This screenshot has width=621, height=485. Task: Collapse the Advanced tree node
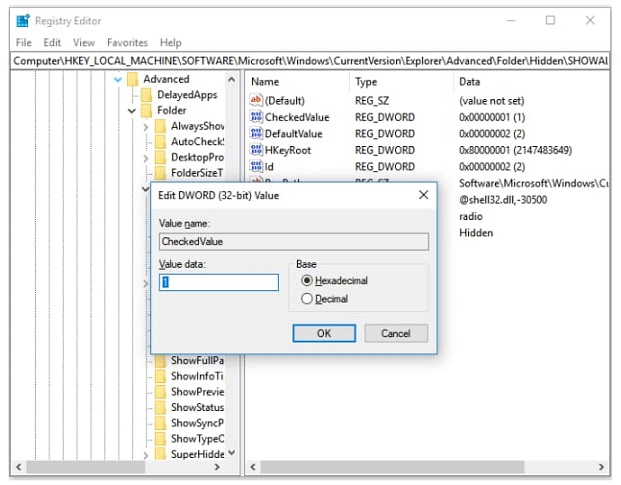point(118,80)
